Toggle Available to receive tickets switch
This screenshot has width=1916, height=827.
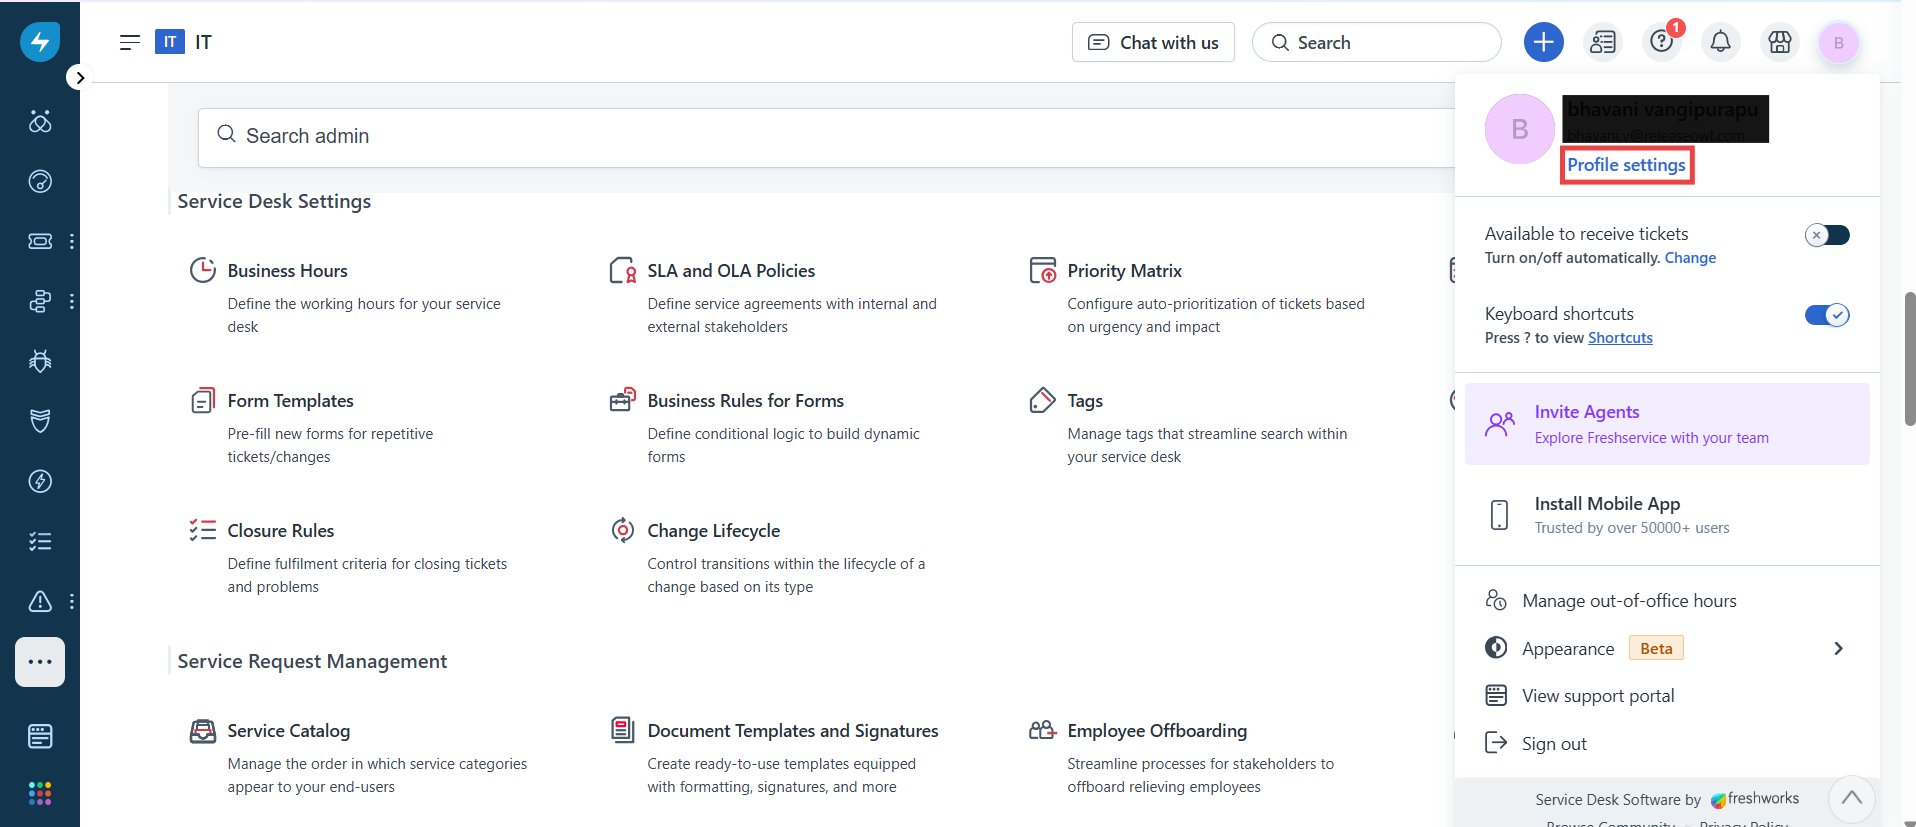coord(1826,235)
